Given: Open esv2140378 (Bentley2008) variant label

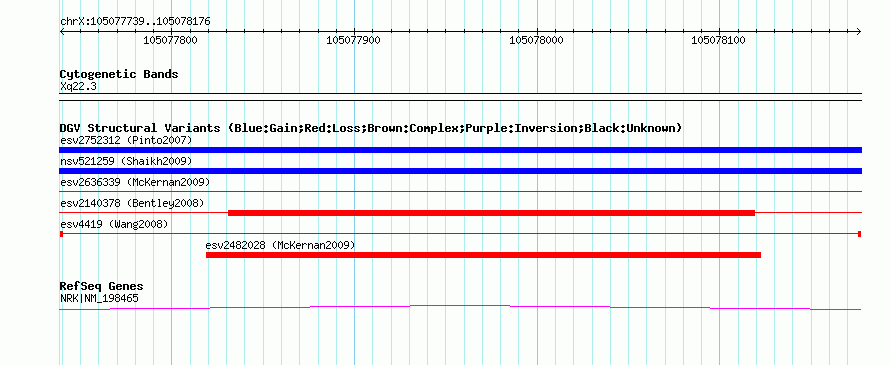Looking at the screenshot, I should tap(132, 203).
